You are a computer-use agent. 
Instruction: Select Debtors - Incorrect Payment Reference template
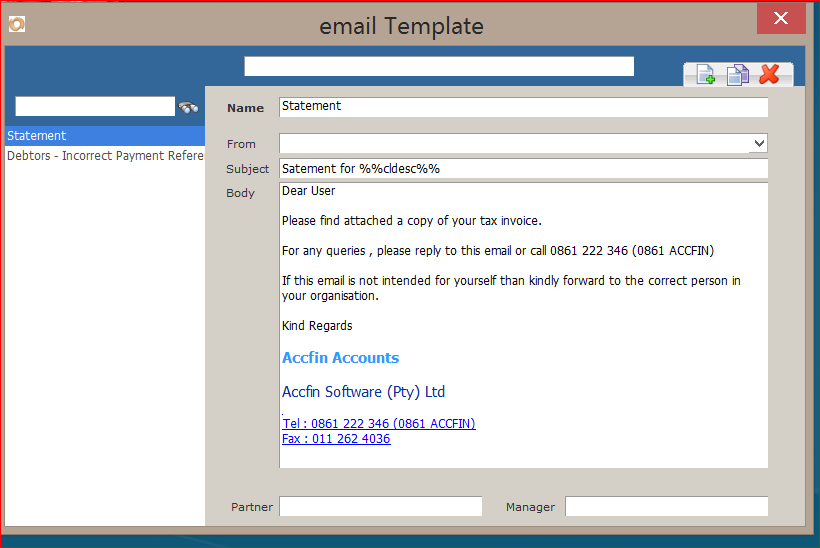pyautogui.click(x=104, y=156)
